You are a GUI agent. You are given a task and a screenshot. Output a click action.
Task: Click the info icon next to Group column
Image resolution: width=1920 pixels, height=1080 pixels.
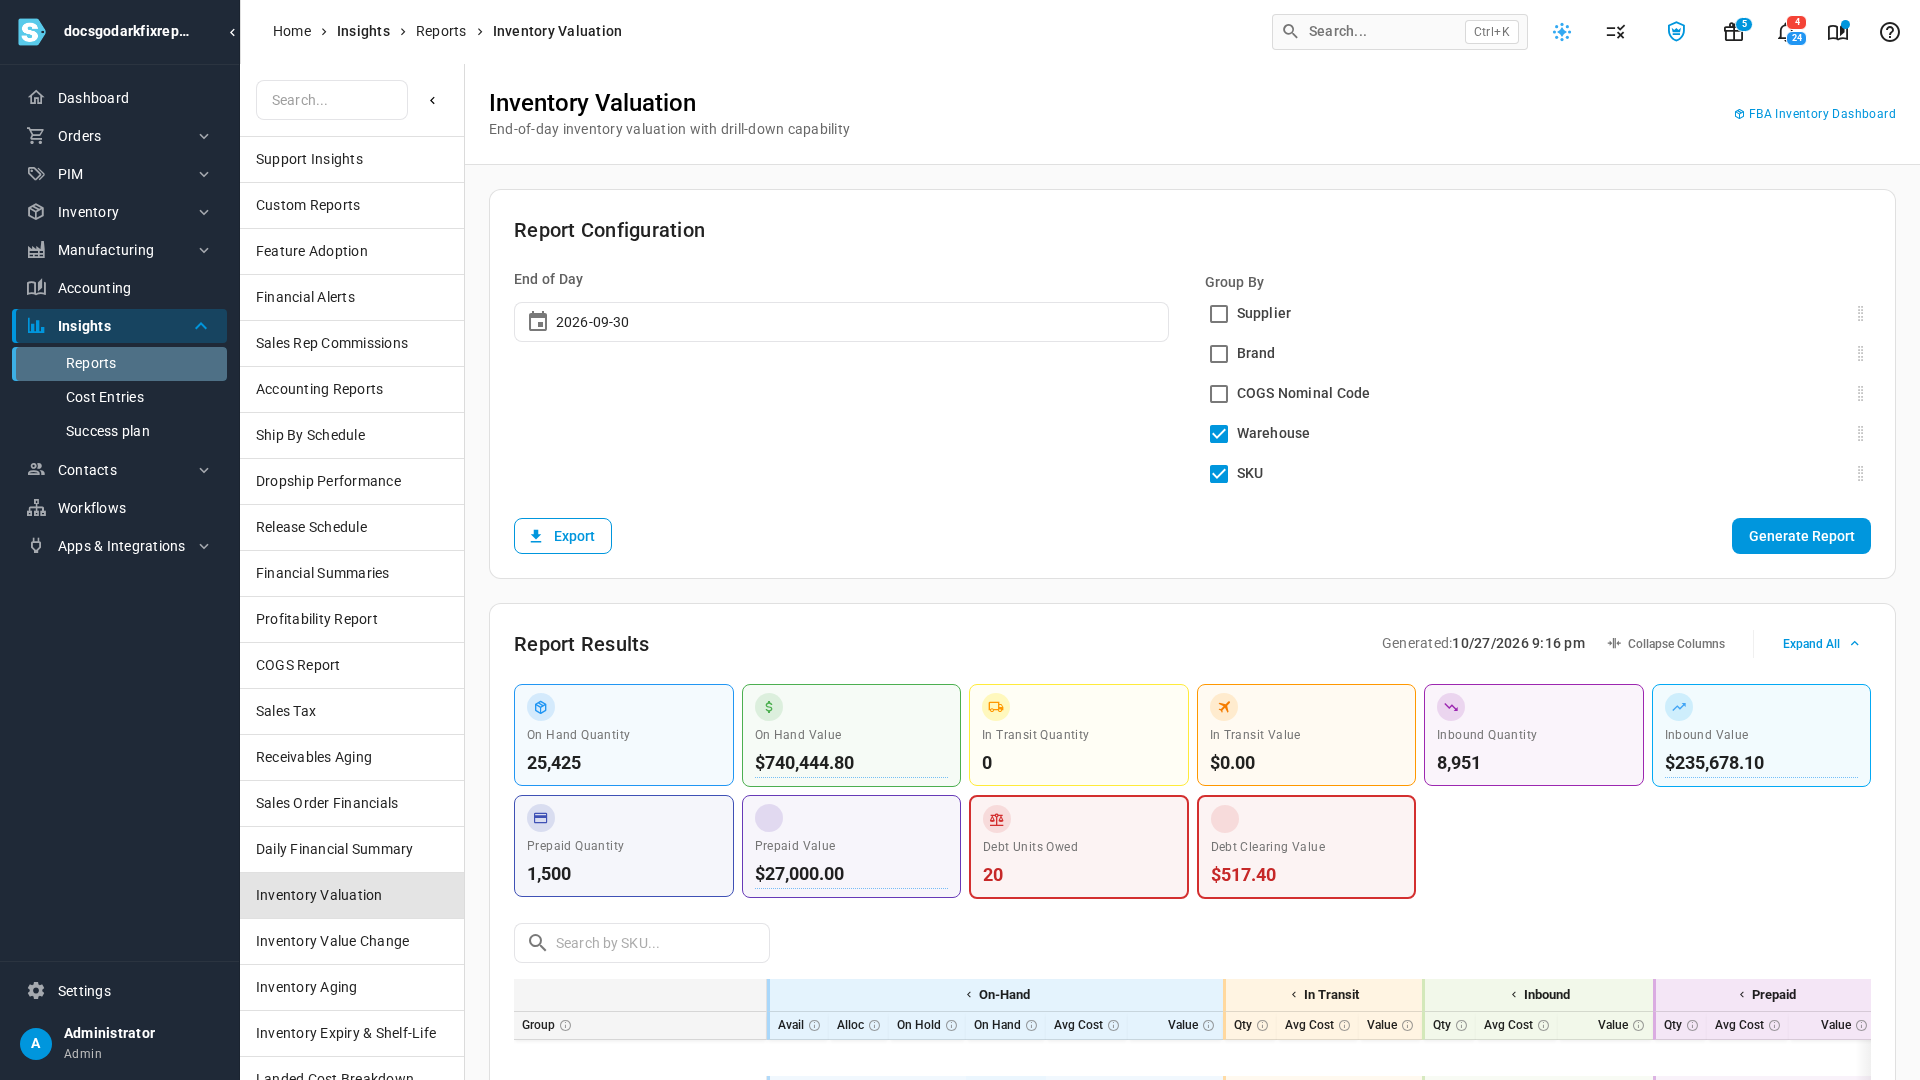pos(566,1026)
